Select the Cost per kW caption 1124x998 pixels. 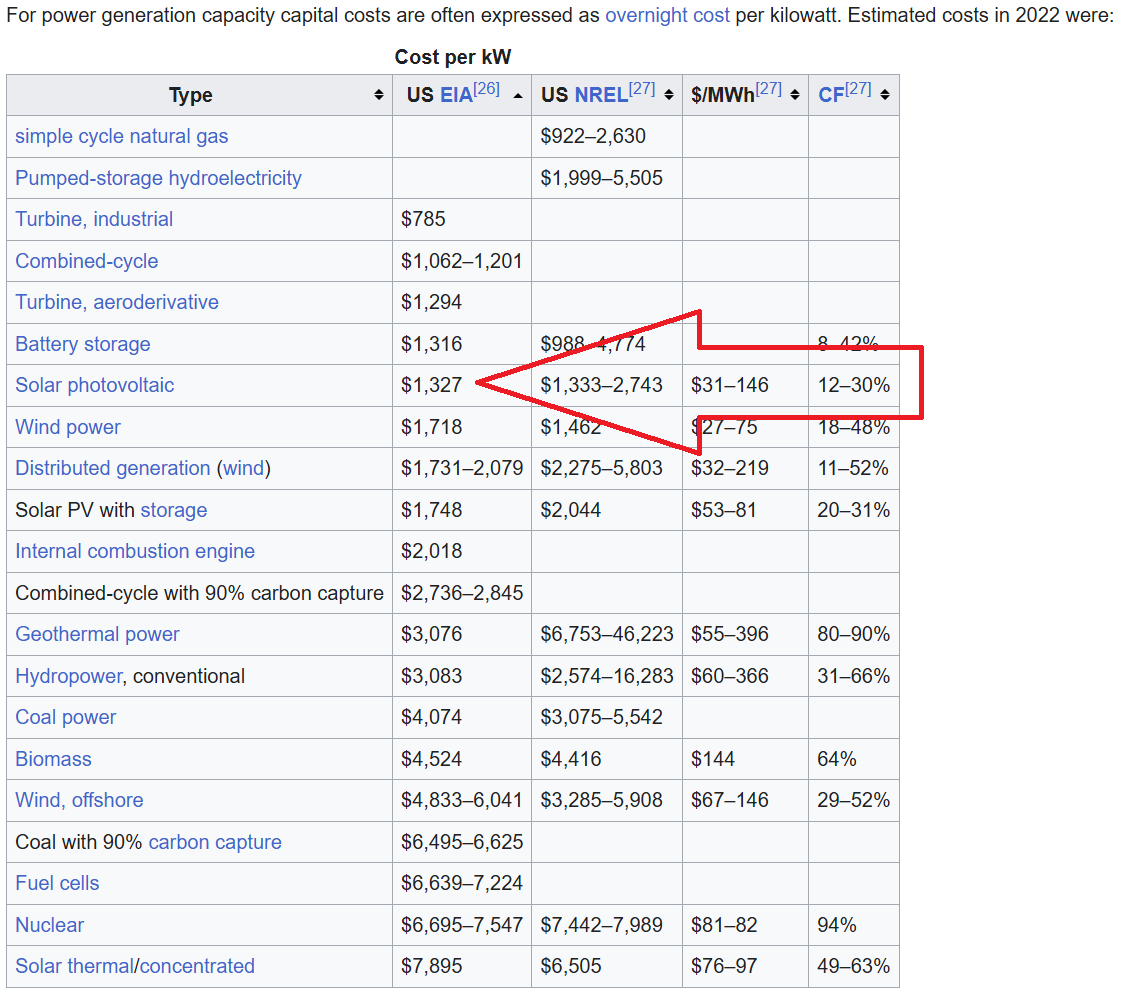tap(453, 57)
